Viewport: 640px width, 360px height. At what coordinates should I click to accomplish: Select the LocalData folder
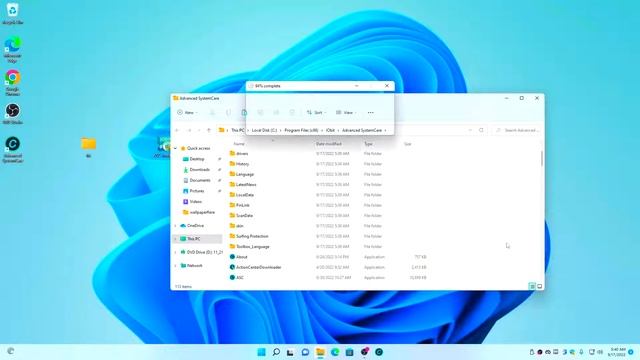tap(245, 195)
